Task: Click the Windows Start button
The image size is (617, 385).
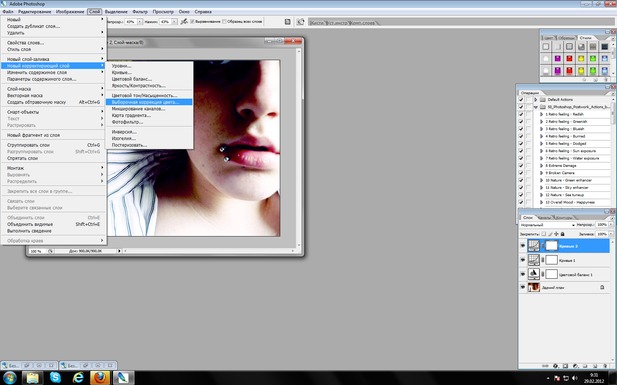Action: tap(9, 378)
